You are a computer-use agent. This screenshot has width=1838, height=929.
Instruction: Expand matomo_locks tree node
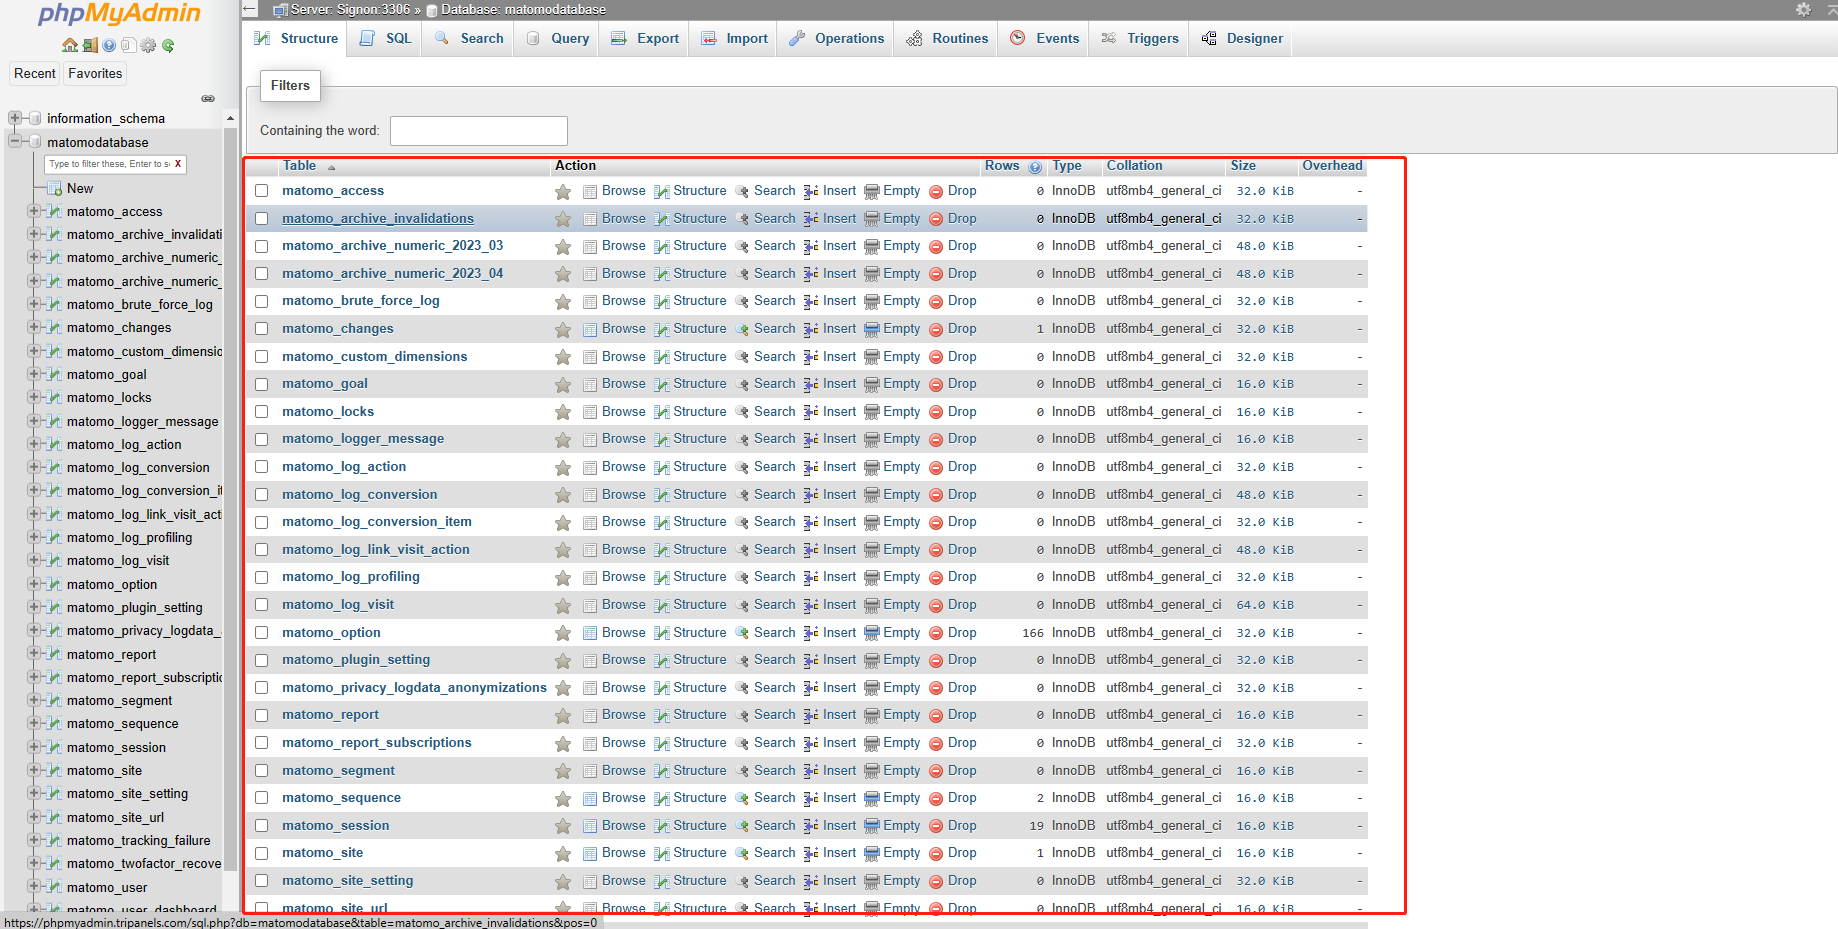click(34, 397)
